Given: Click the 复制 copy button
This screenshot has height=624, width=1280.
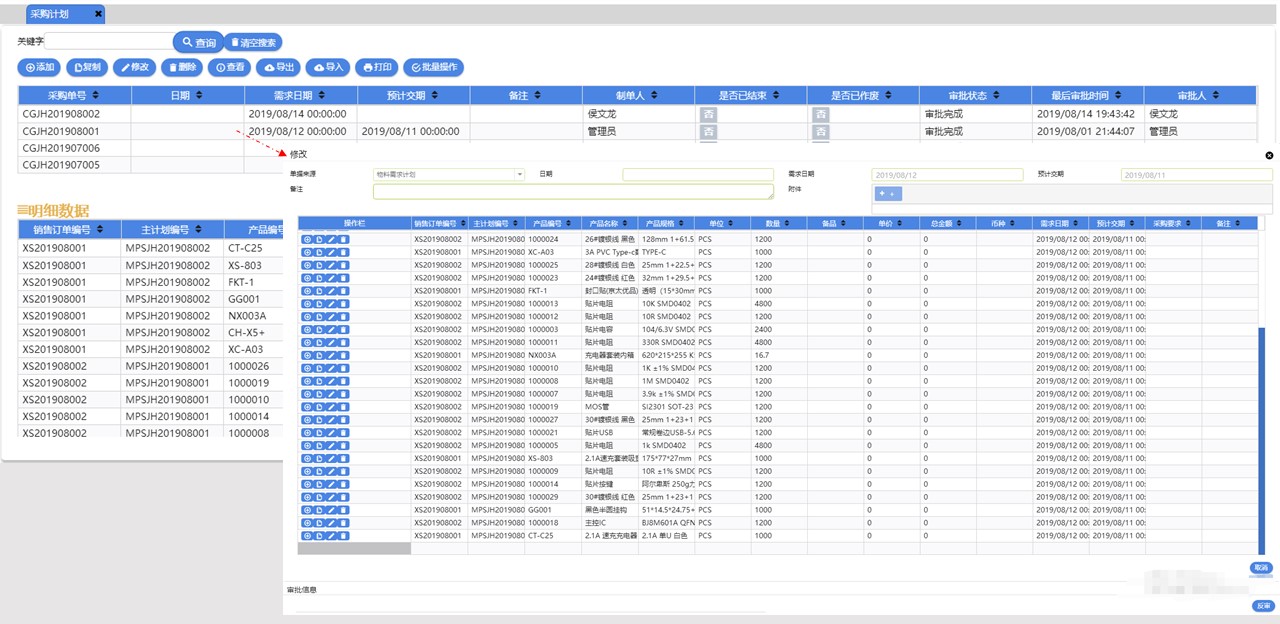Looking at the screenshot, I should coord(87,67).
